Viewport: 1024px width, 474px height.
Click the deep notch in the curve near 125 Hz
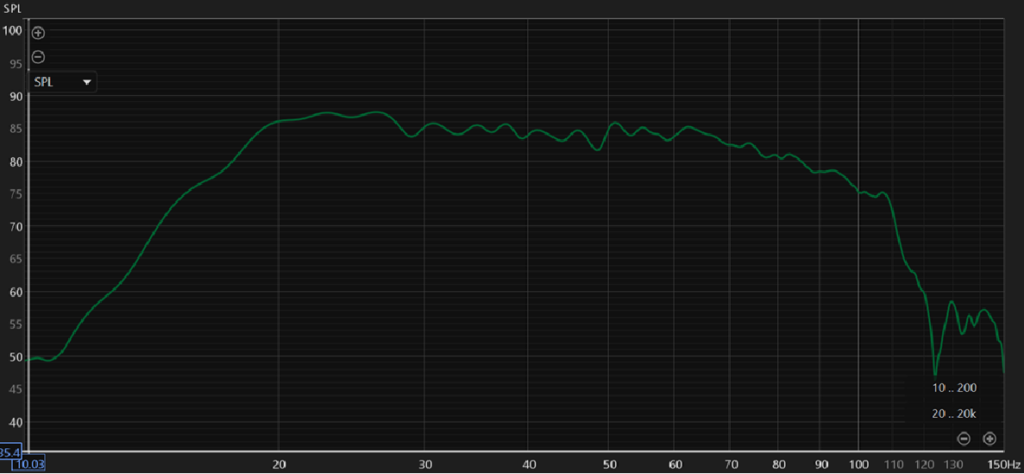point(935,372)
